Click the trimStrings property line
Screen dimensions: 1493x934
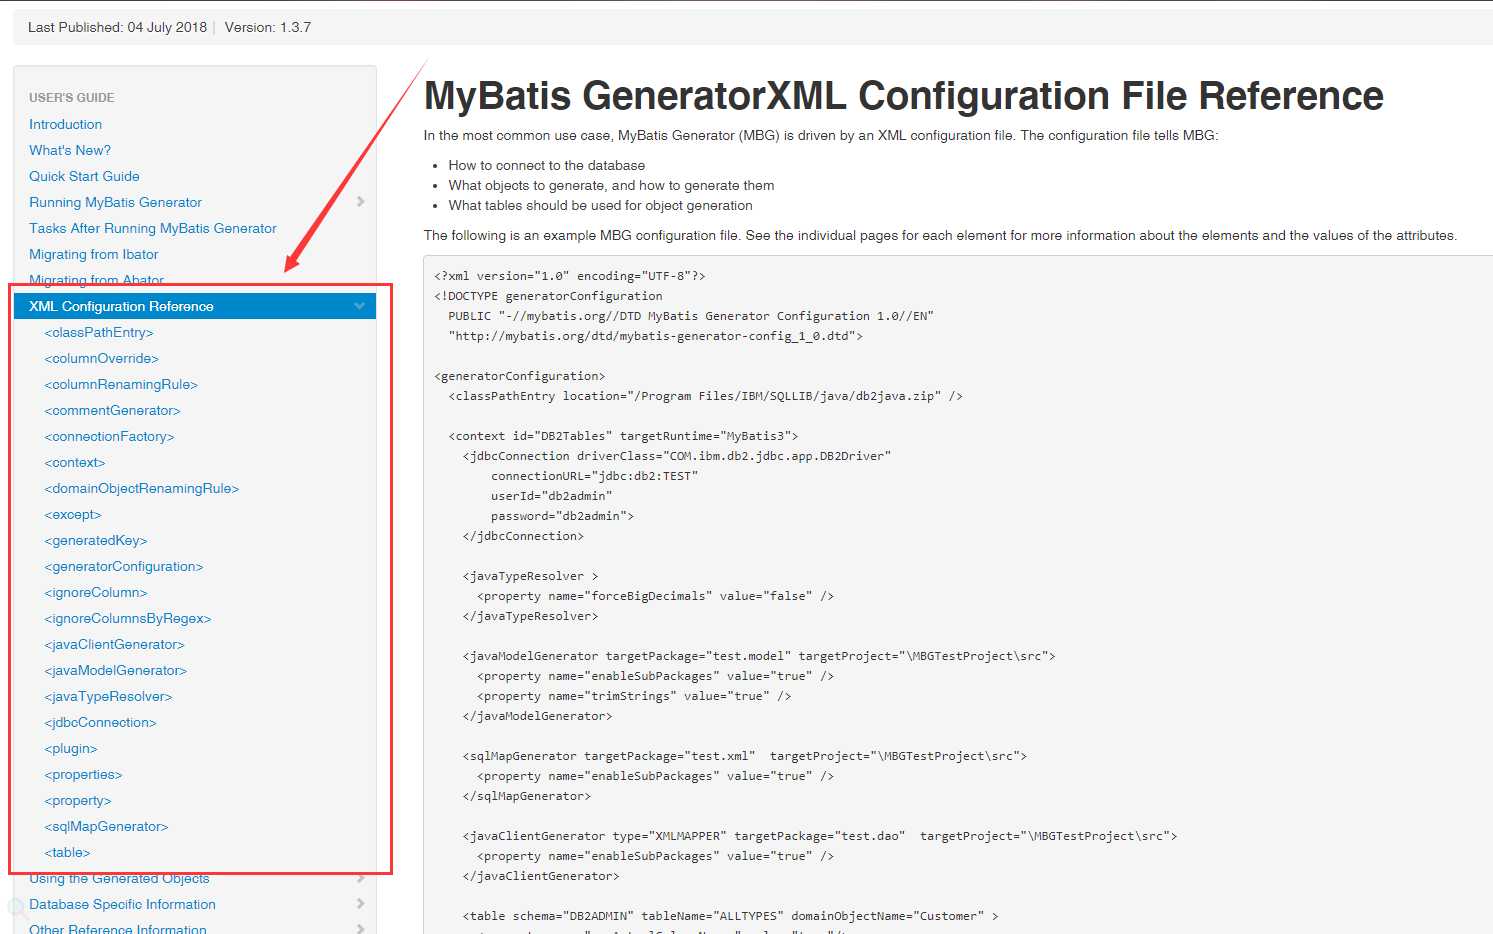[634, 696]
